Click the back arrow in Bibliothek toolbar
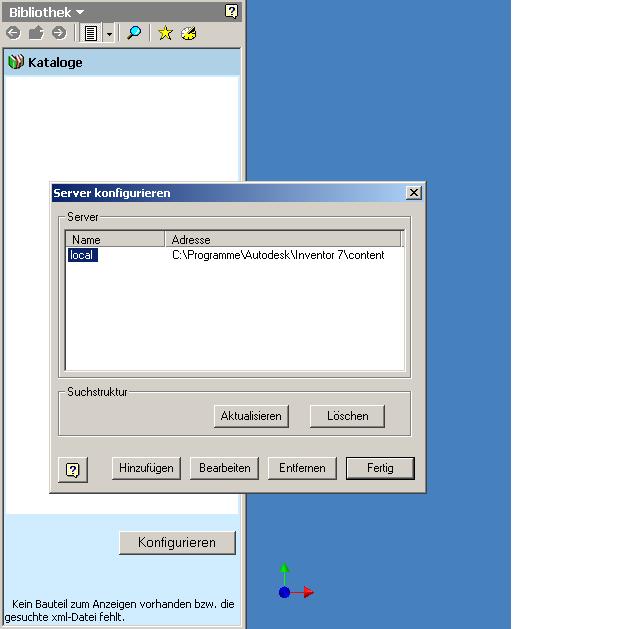 [13, 33]
